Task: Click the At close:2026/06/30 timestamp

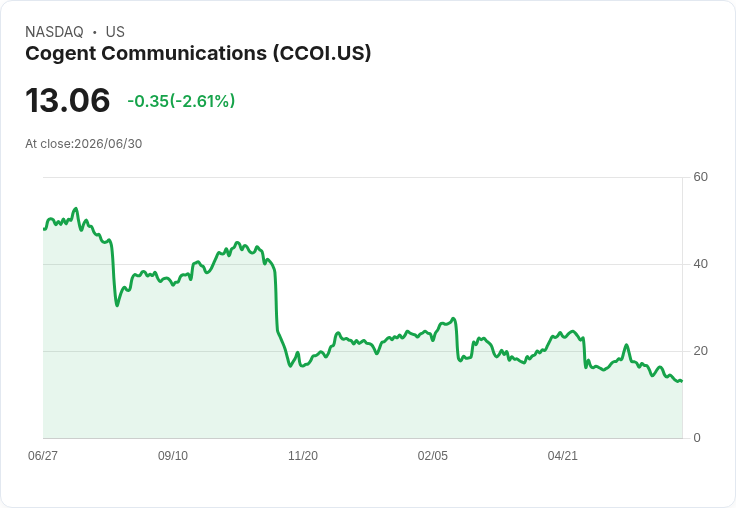Action: (84, 144)
